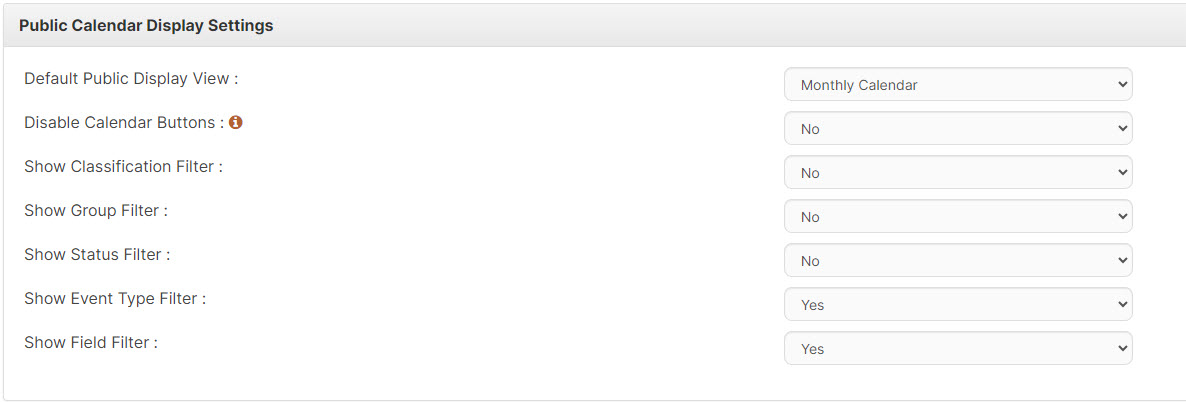The image size is (1186, 402).
Task: Click the Show Event Type Filter label
Action: click(115, 298)
